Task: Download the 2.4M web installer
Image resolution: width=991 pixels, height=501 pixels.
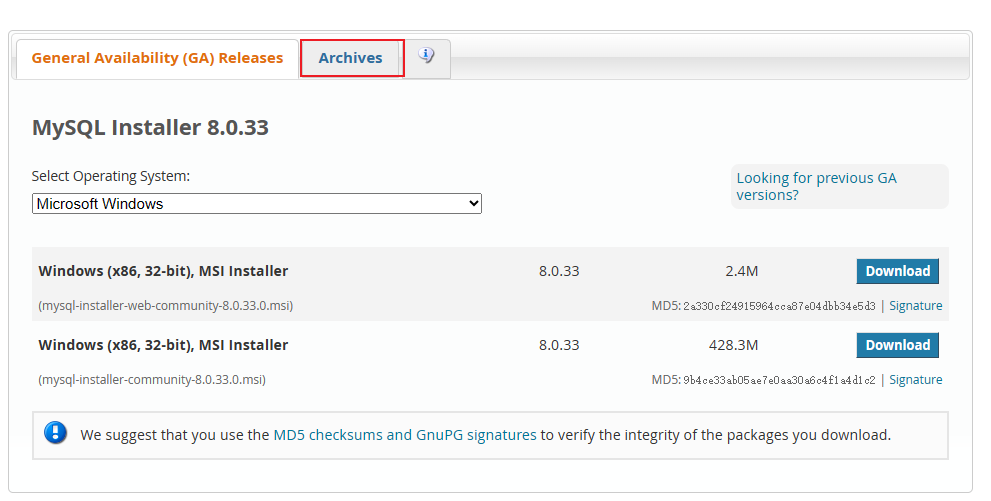Action: click(897, 271)
